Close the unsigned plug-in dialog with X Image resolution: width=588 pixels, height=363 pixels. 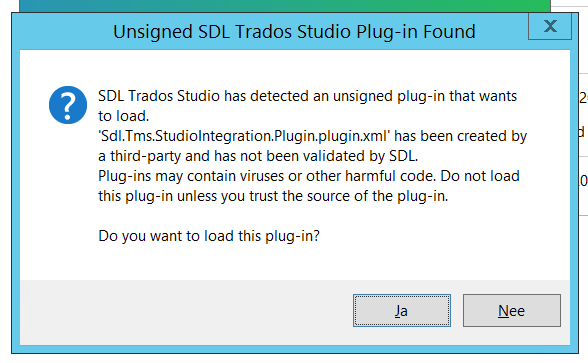click(x=550, y=26)
